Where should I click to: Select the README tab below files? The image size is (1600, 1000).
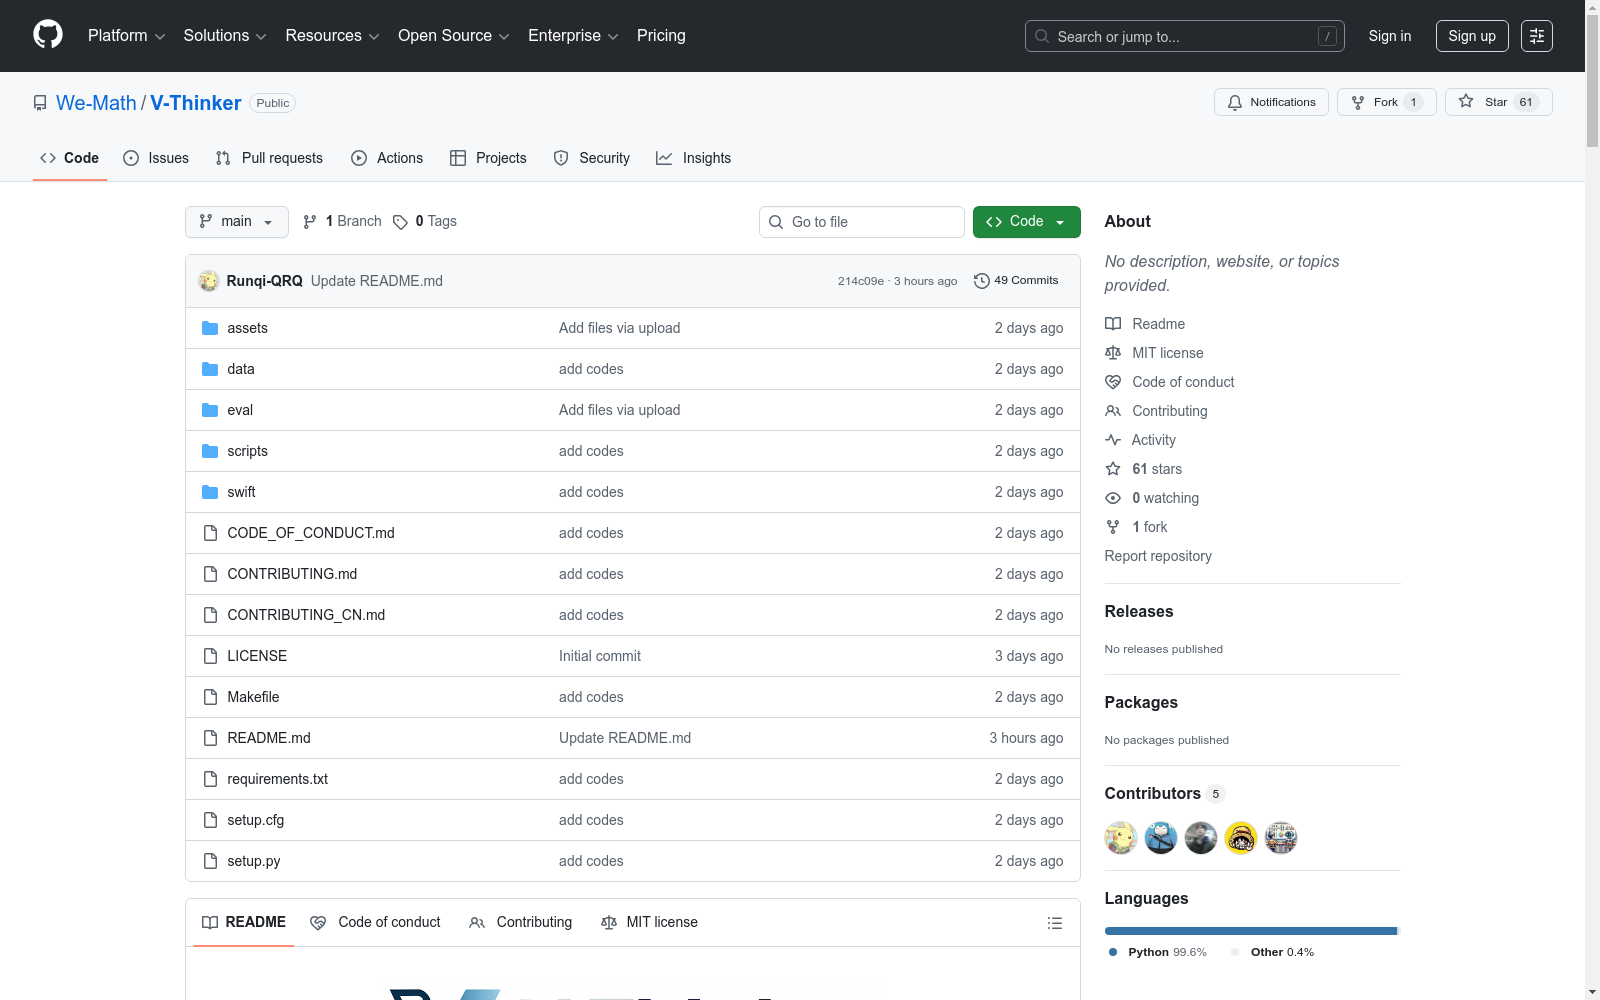244,922
